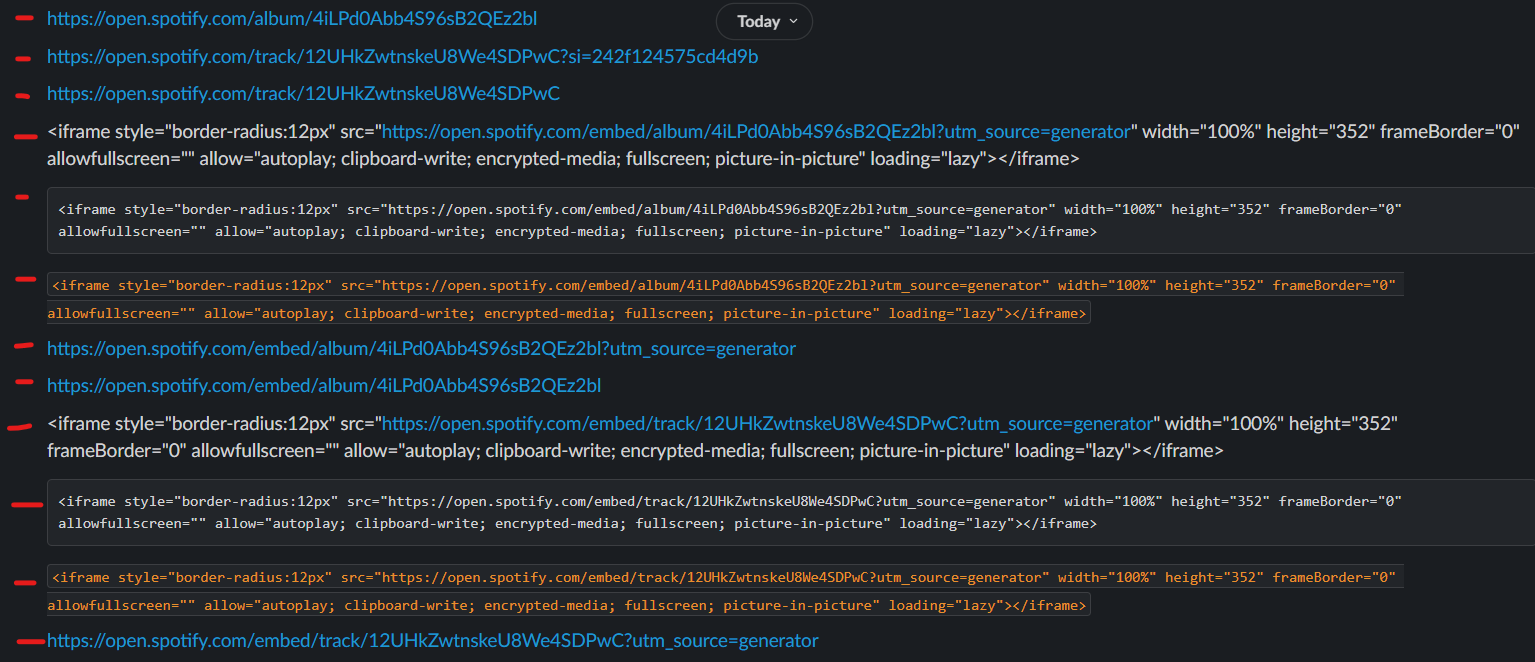Open the track link ending with si=242f124575cd4d9b

click(x=402, y=57)
